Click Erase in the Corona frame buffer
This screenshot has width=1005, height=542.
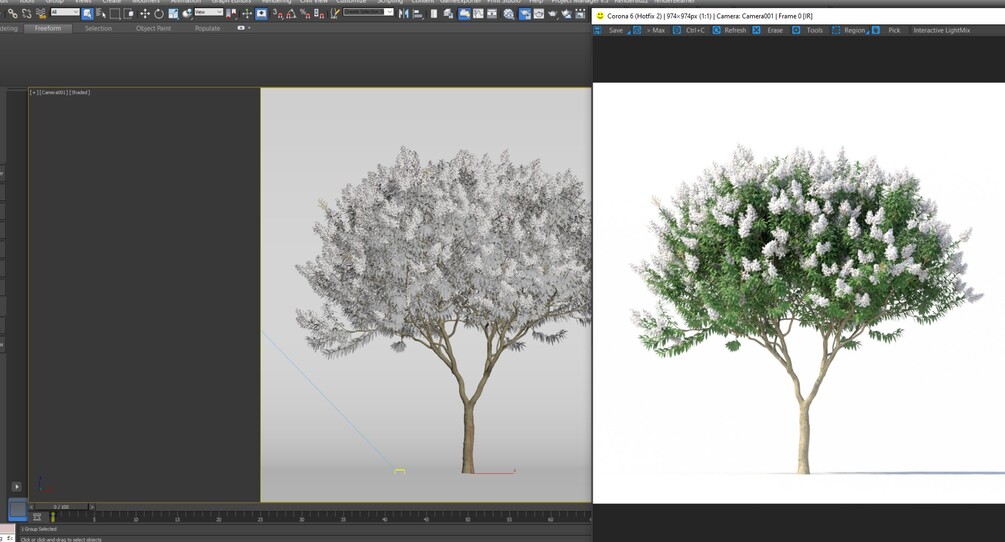tap(768, 30)
